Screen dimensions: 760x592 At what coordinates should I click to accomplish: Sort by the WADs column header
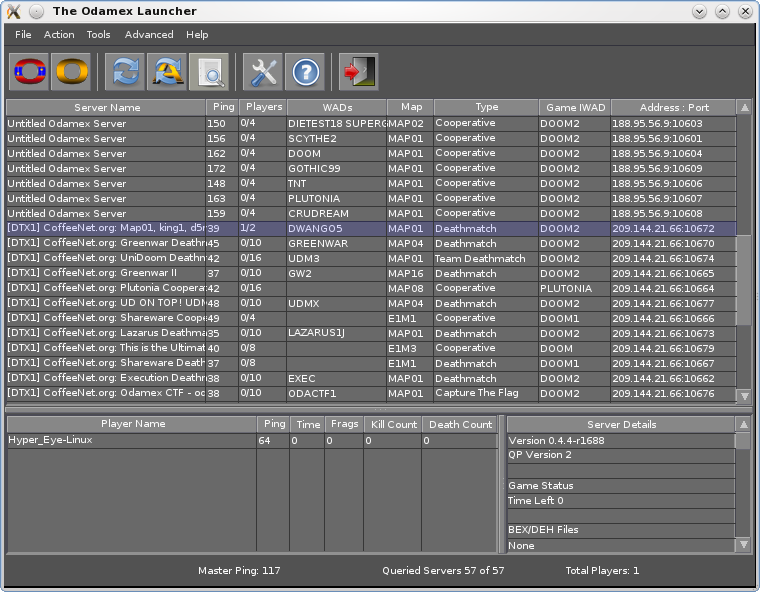337,107
